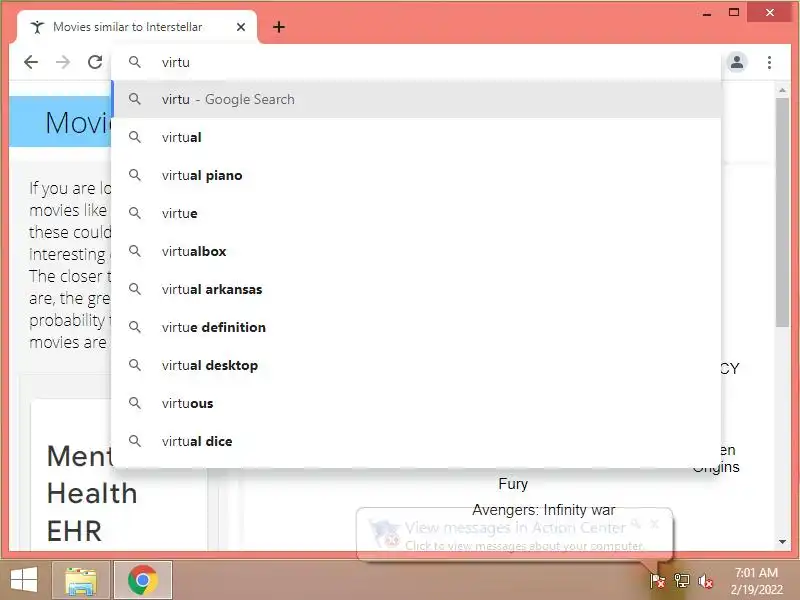Choose the virtue definition suggestion
Image resolution: width=800 pixels, height=600 pixels.
click(416, 327)
